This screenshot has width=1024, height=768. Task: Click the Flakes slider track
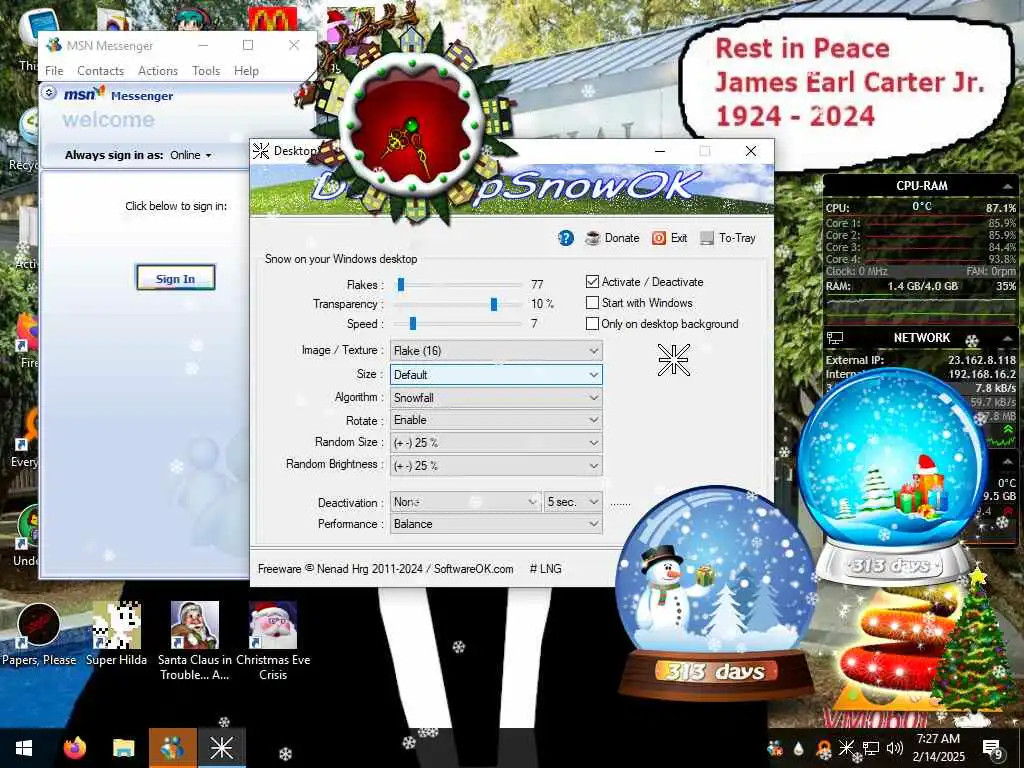pos(460,284)
